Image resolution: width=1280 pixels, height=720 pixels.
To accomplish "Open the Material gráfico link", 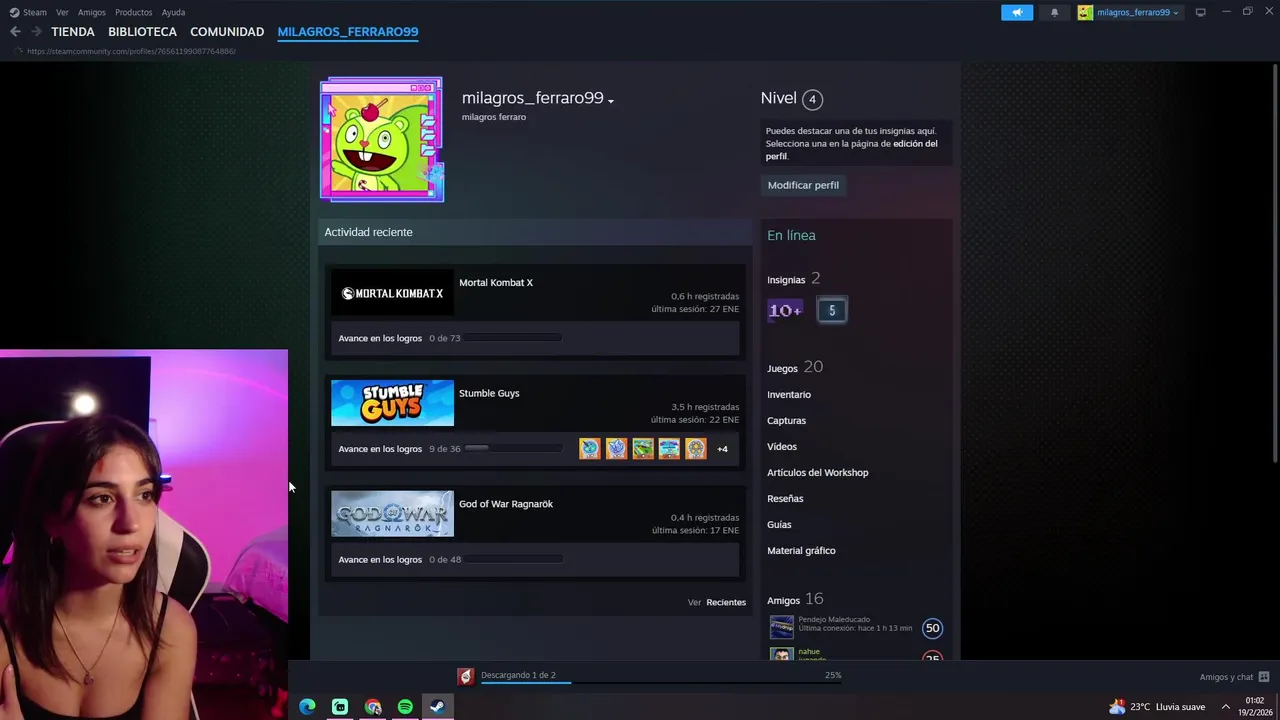I will (x=801, y=551).
